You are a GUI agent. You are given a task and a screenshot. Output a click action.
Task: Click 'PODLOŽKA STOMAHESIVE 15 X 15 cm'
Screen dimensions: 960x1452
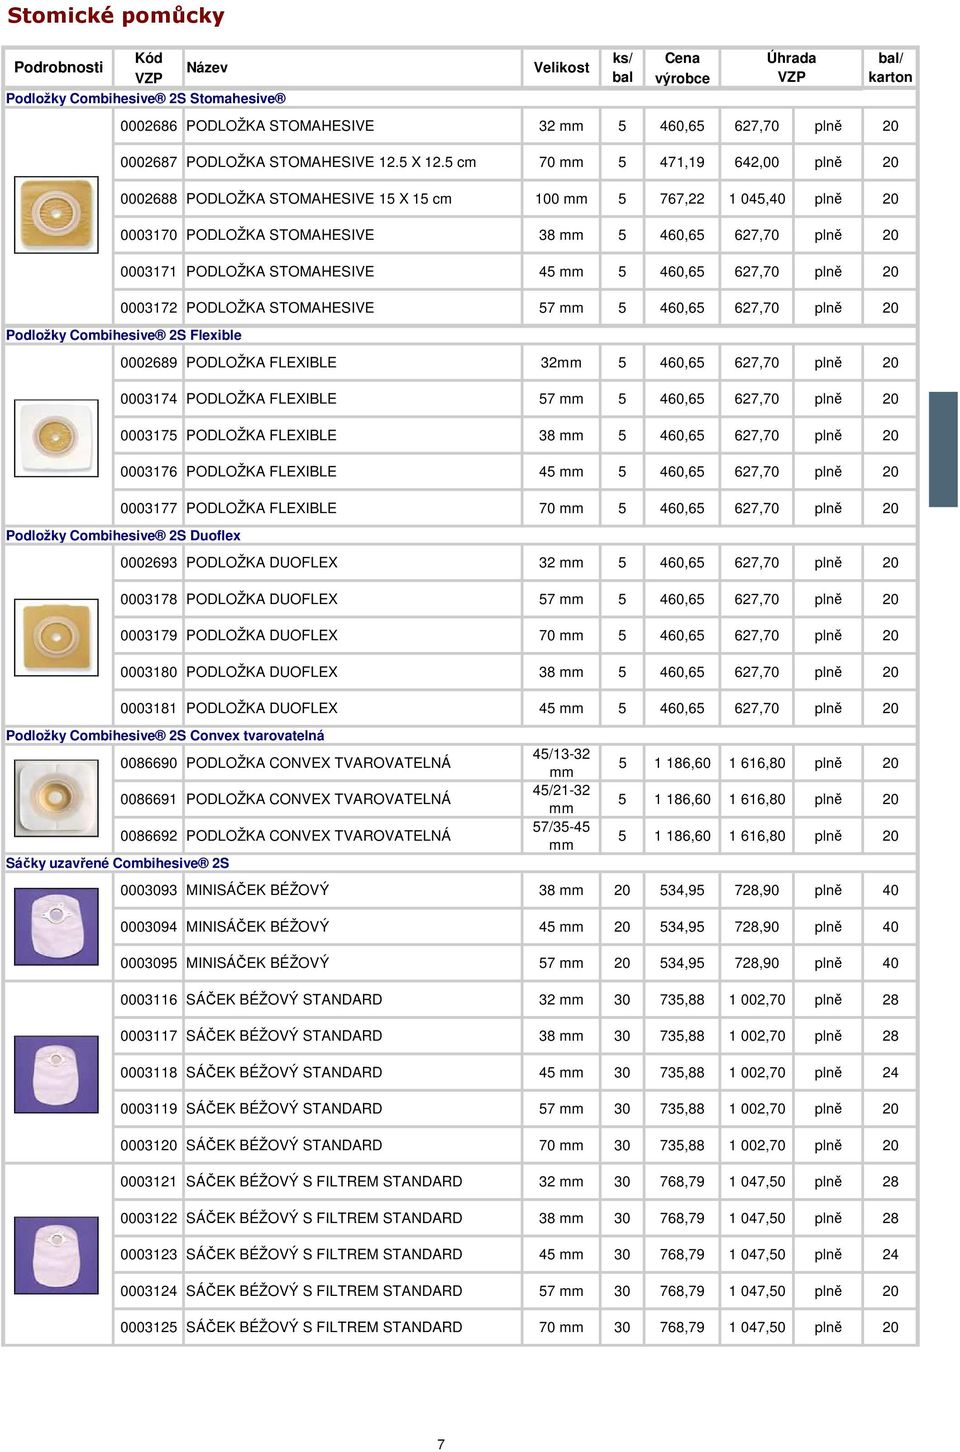[319, 199]
